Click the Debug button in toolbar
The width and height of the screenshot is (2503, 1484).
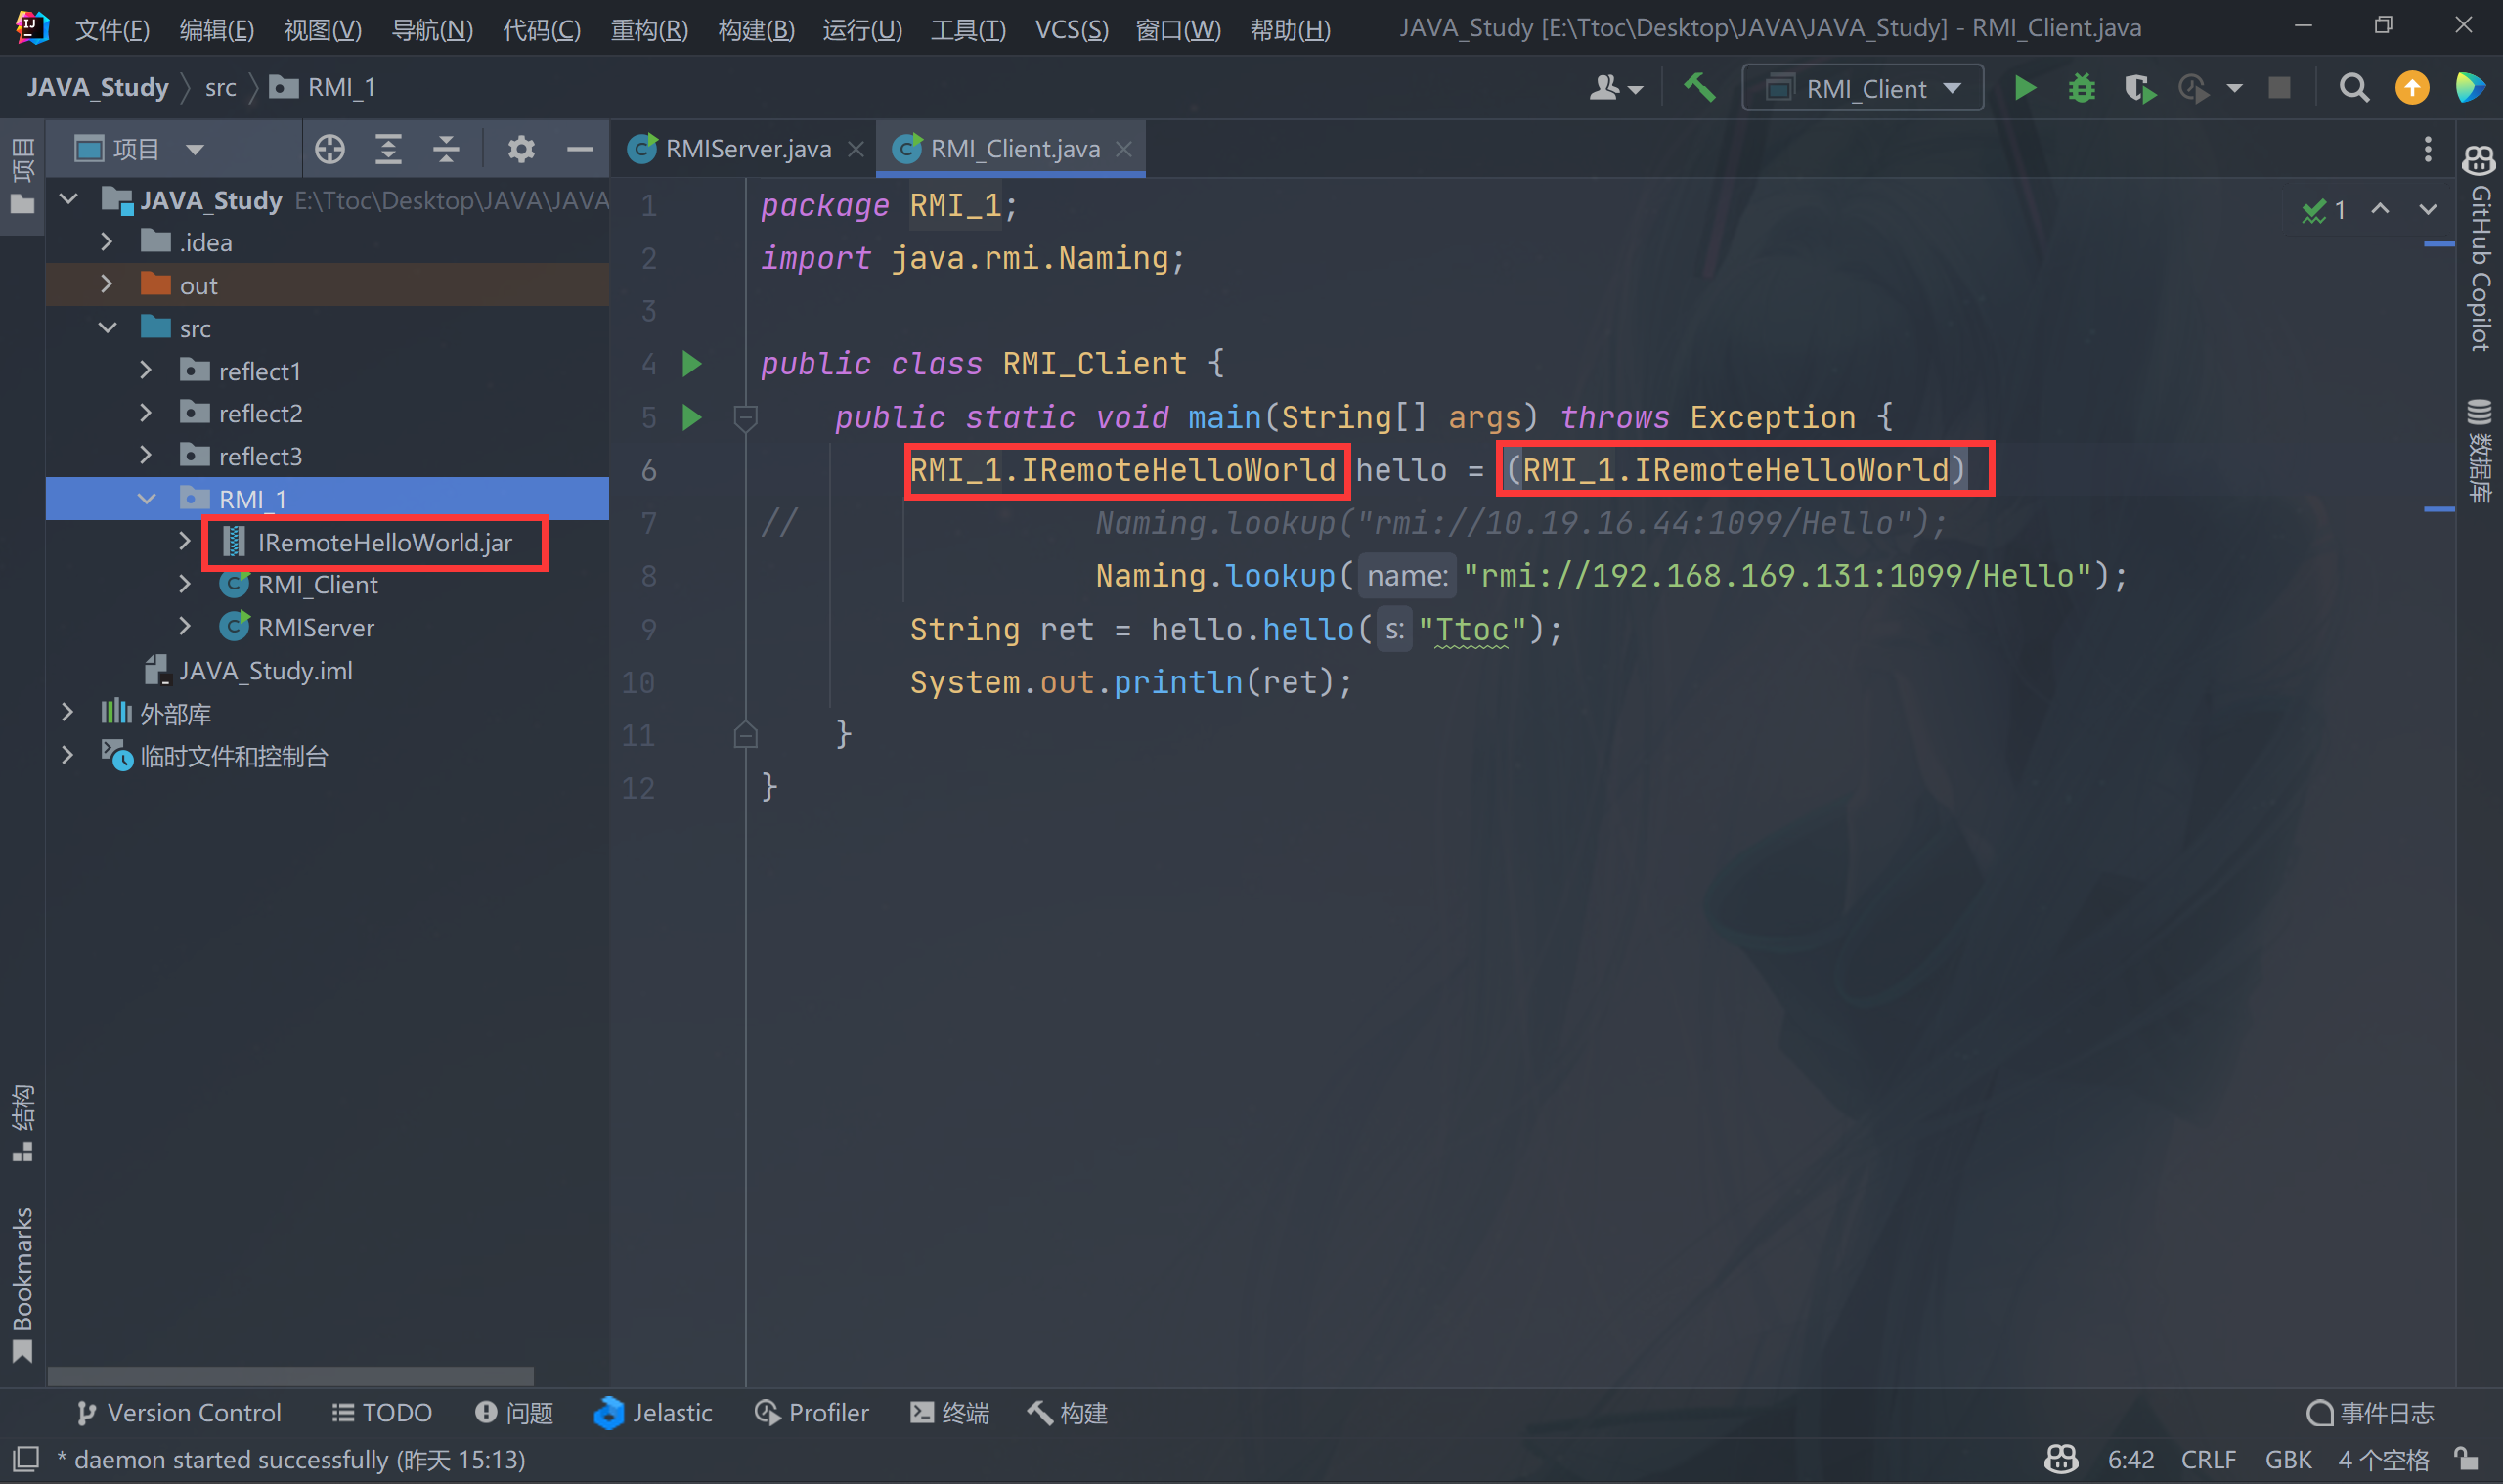point(2081,87)
